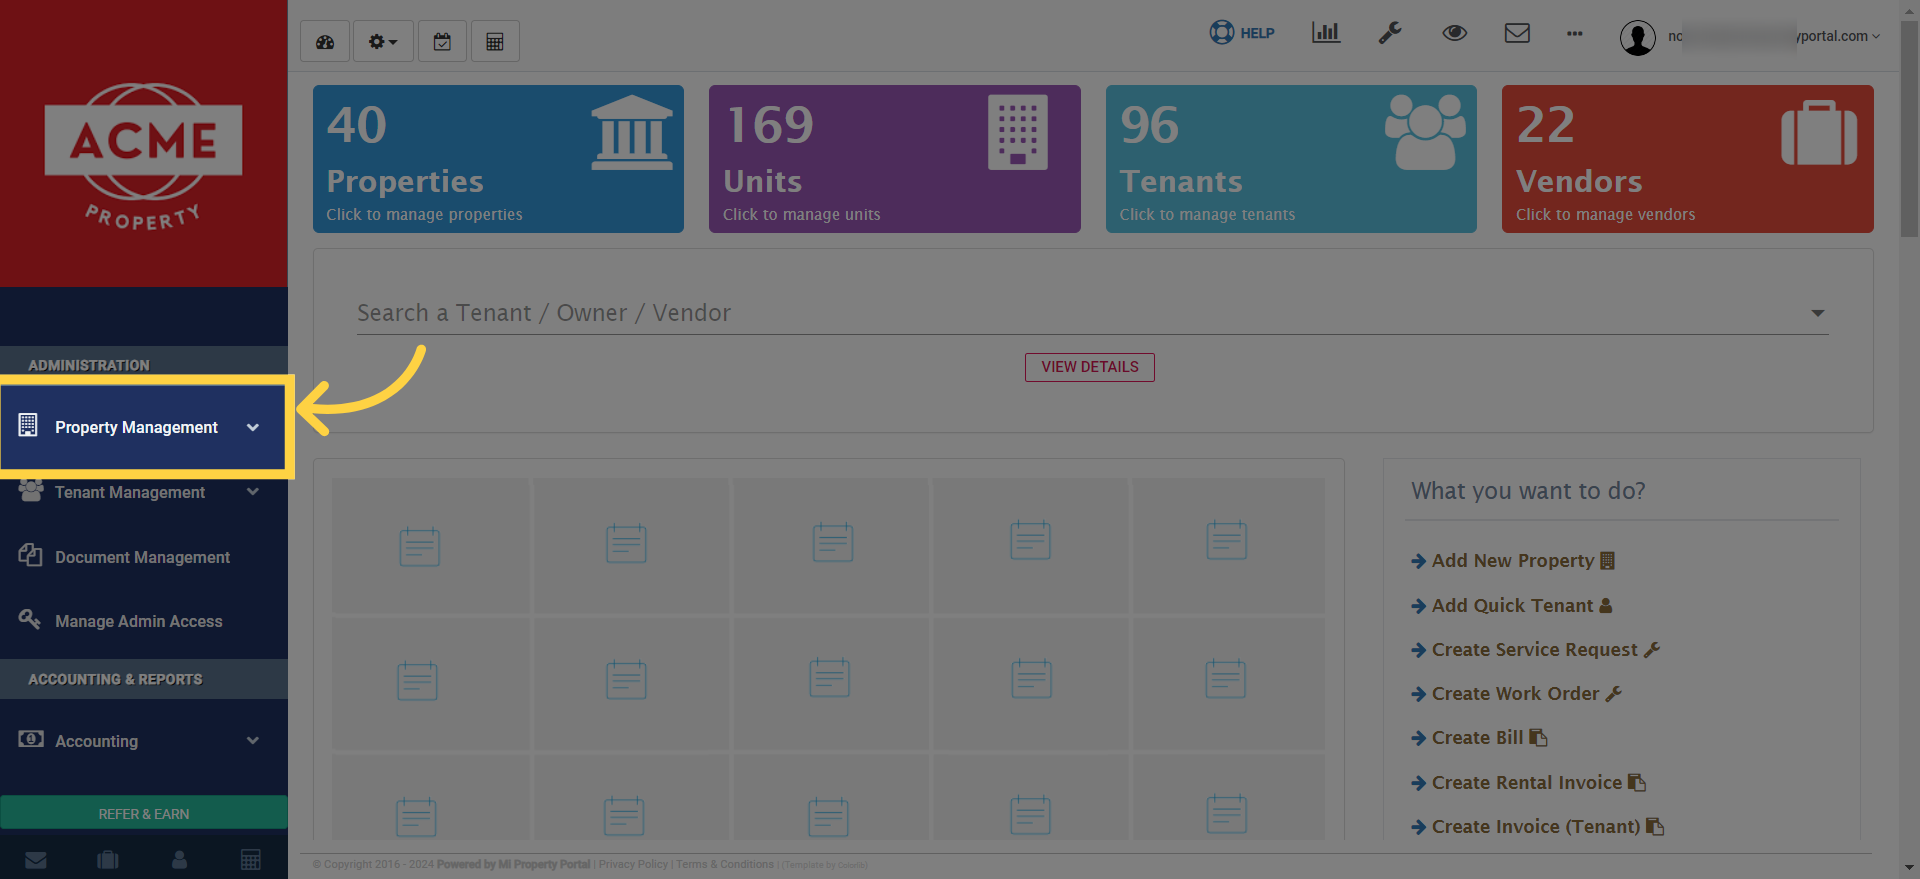Open the HELP lifebuoy link

(x=1242, y=33)
